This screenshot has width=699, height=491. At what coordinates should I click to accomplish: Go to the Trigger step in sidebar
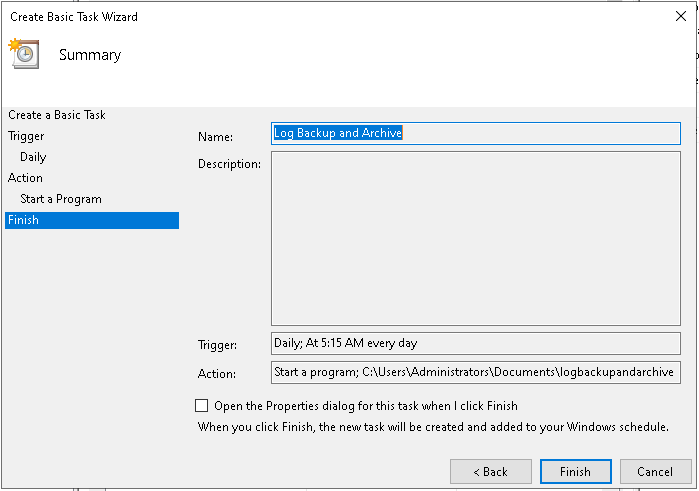(26, 136)
